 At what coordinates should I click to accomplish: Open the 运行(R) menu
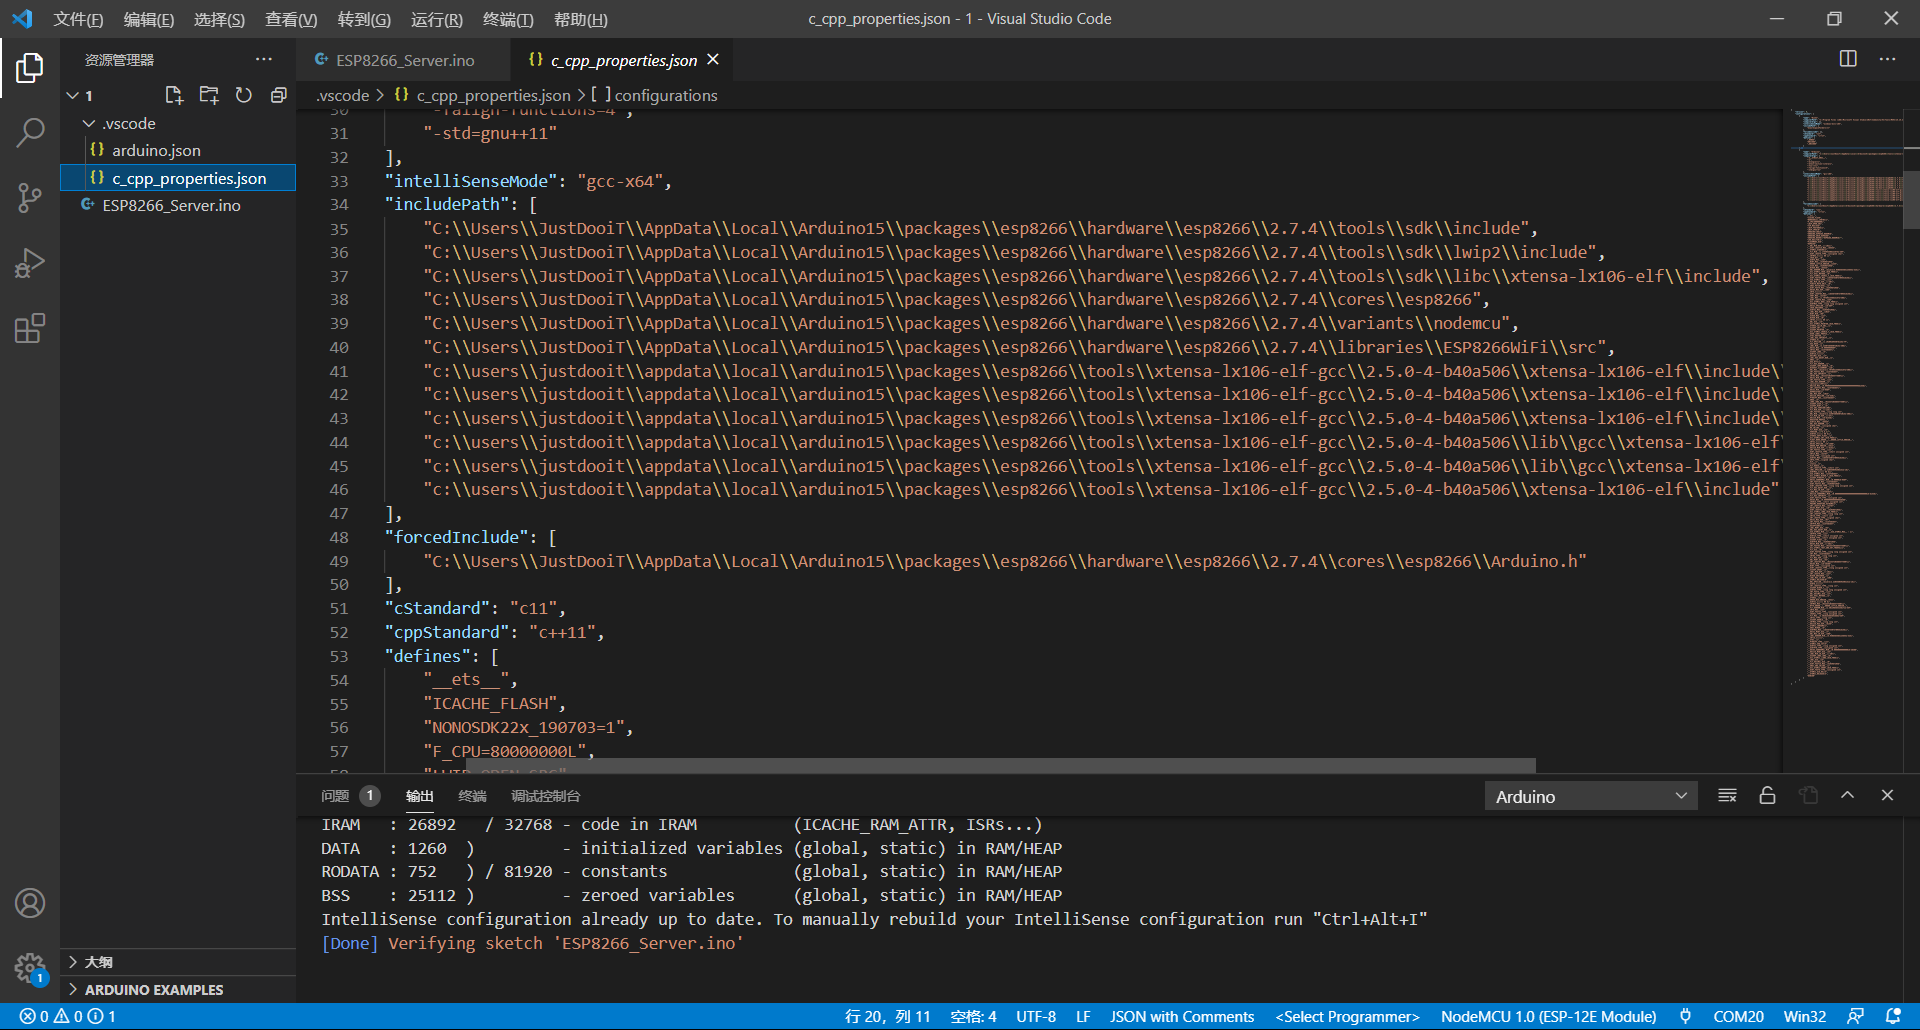[436, 19]
